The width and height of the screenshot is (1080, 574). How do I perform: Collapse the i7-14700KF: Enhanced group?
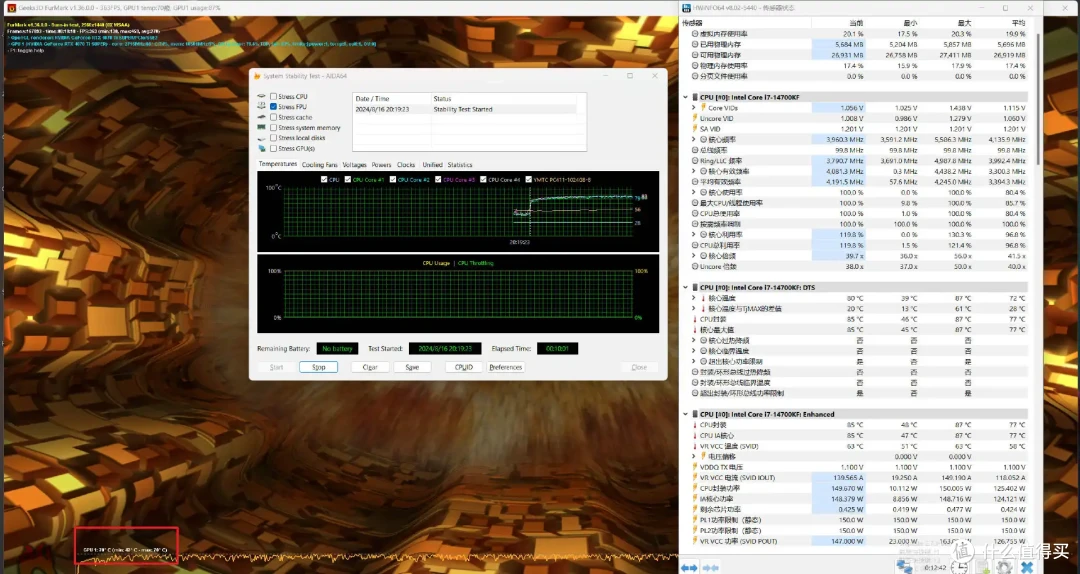[685, 414]
